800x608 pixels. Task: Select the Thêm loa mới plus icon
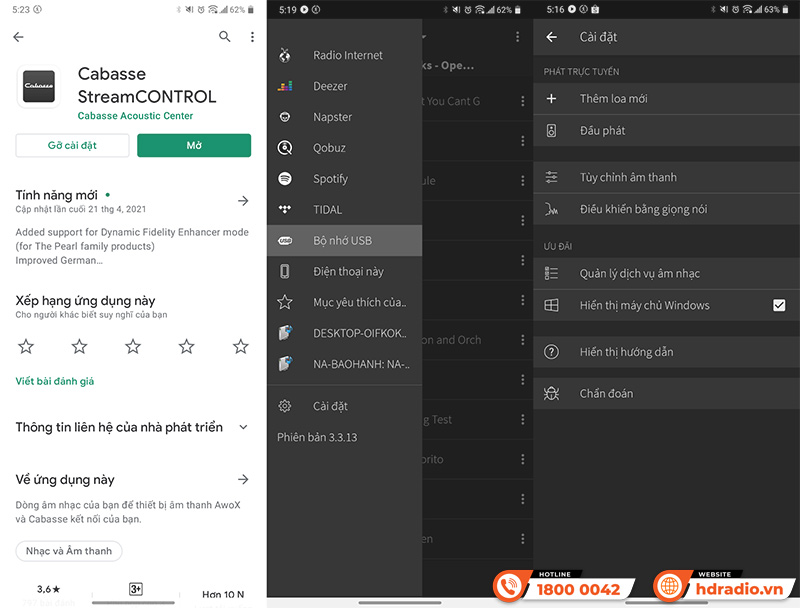(x=551, y=99)
